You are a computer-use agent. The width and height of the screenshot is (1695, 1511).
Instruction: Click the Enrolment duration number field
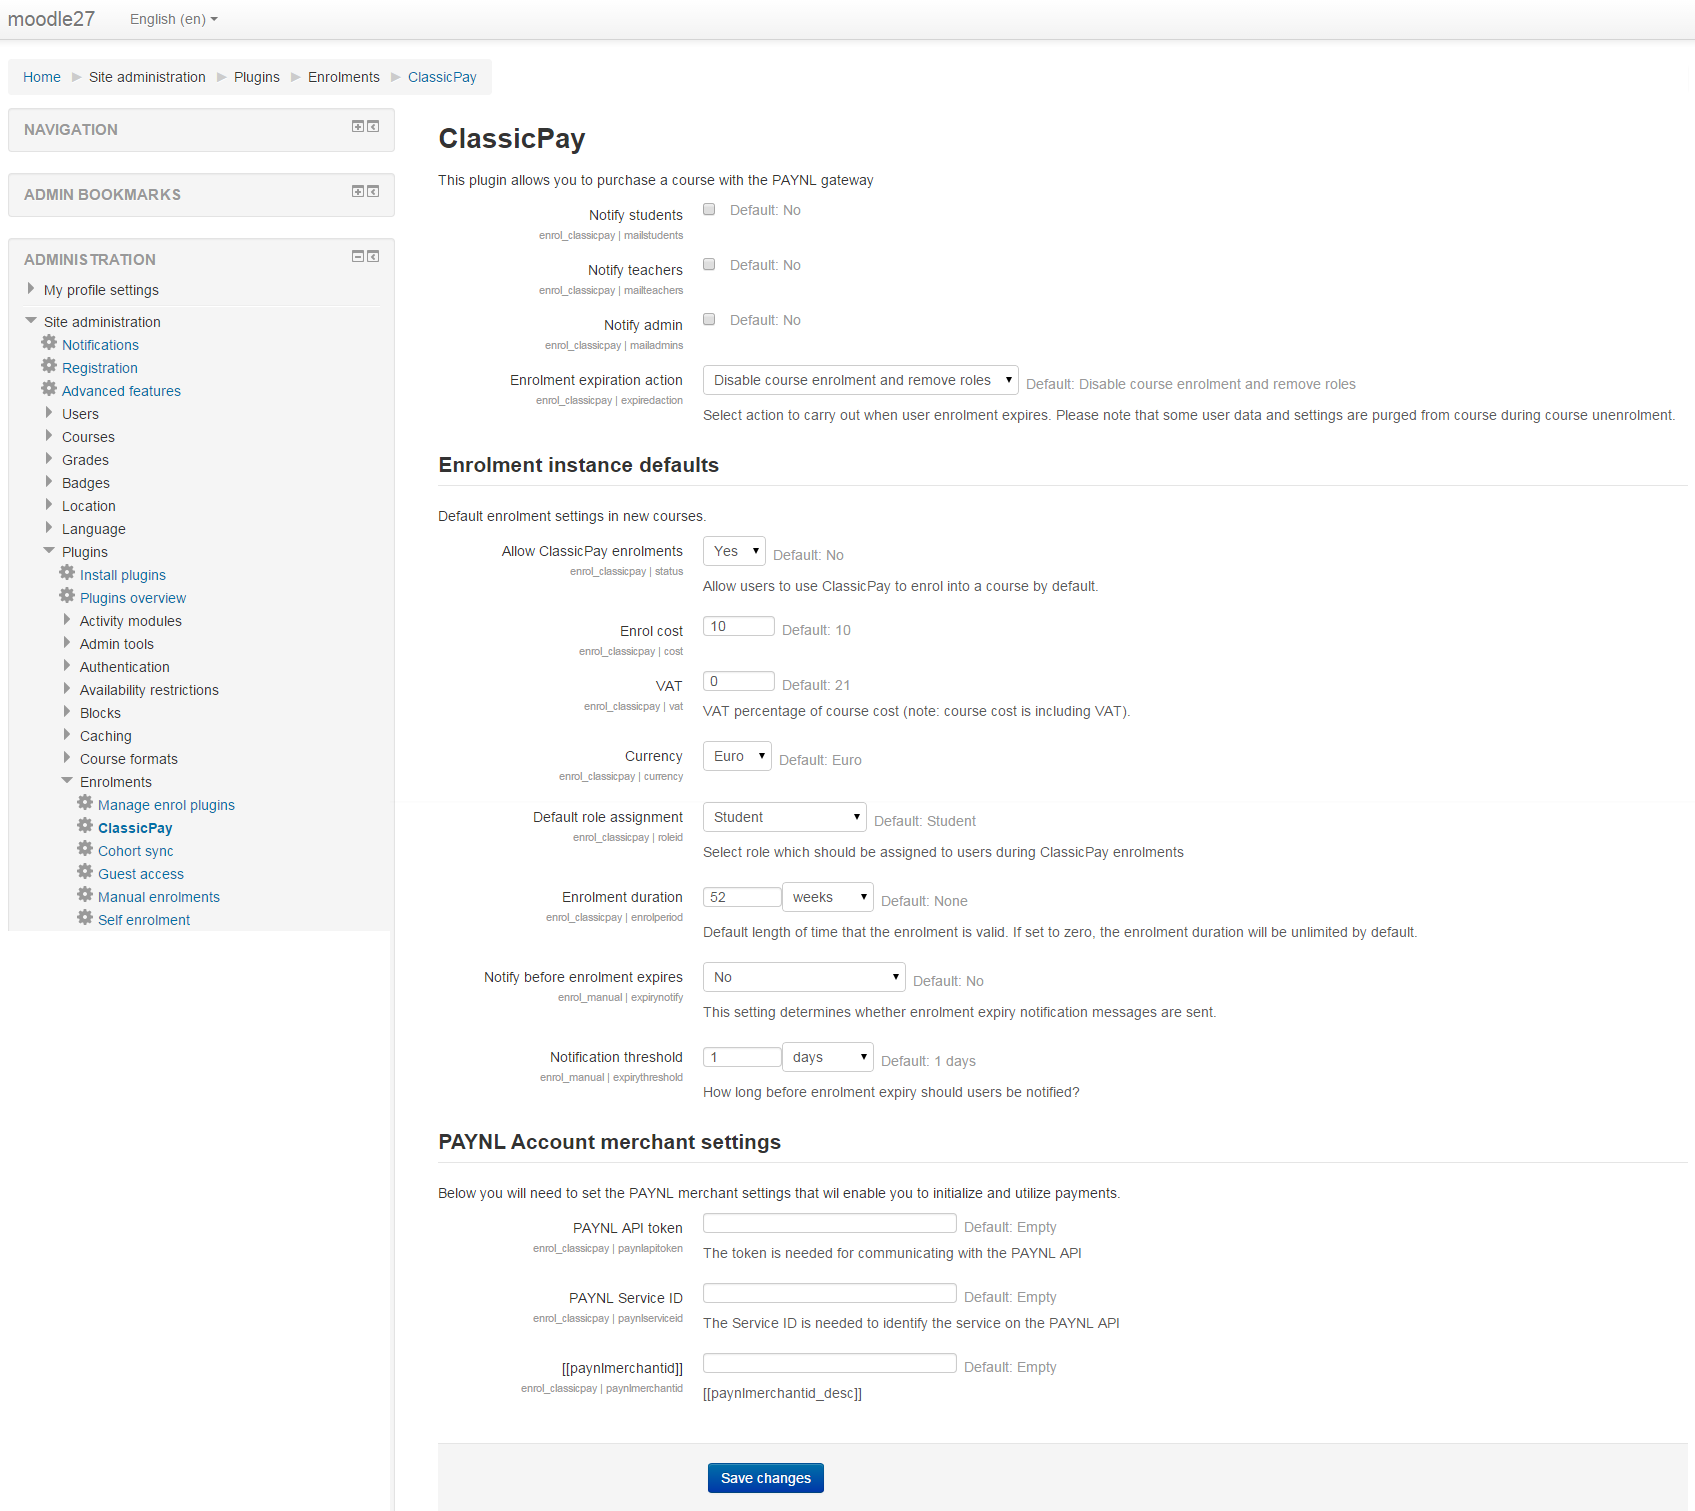click(742, 897)
